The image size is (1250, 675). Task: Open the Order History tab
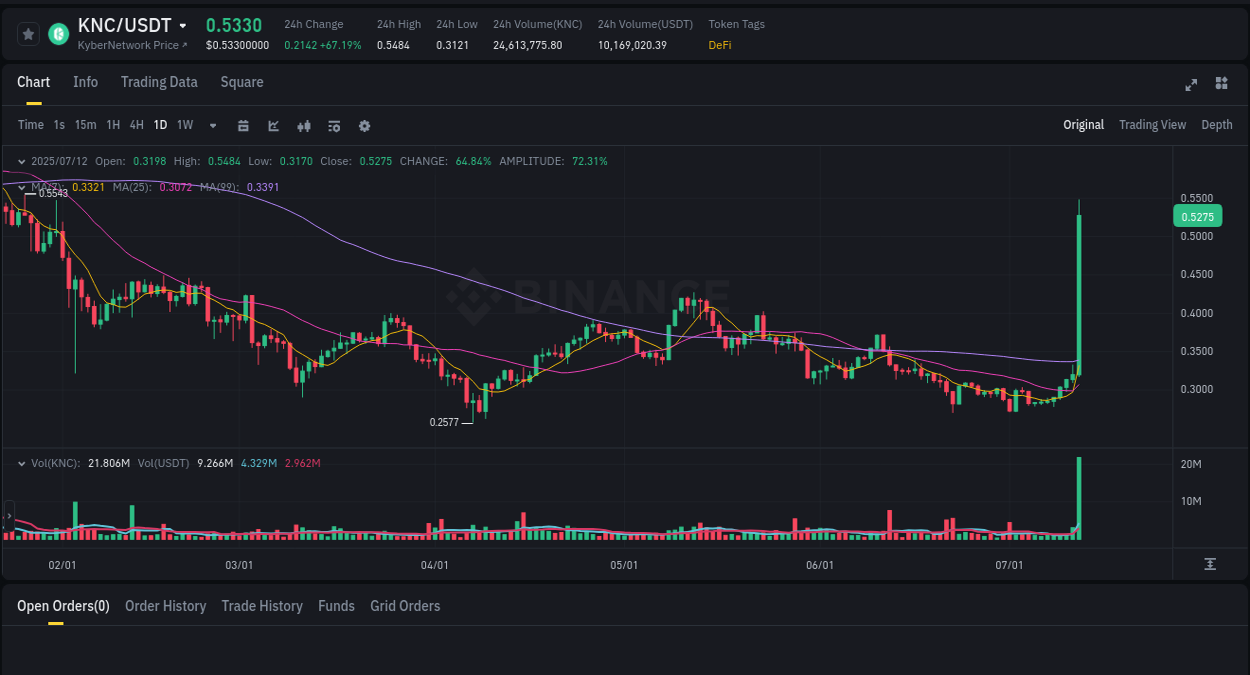pos(165,606)
